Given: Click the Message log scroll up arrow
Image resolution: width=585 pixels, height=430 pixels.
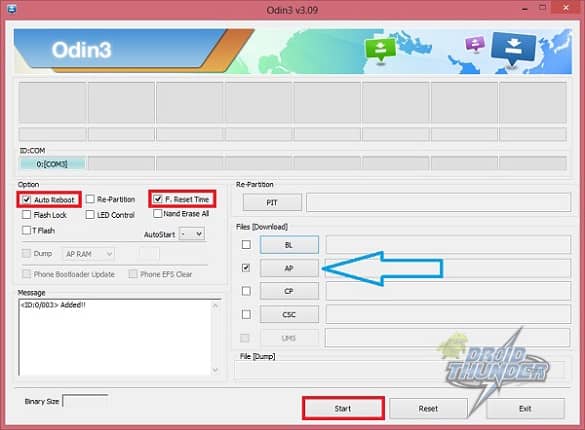Looking at the screenshot, I should tap(215, 305).
